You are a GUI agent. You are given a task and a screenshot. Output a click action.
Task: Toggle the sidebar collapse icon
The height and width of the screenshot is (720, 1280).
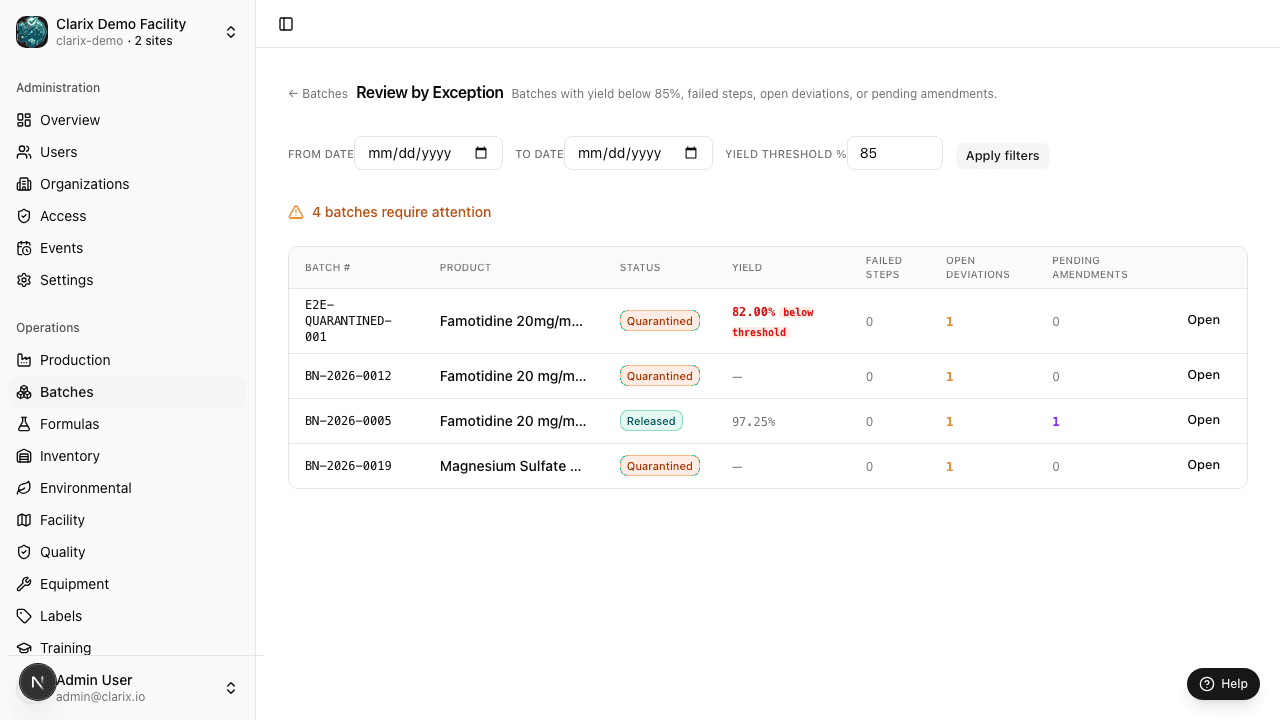[x=286, y=24]
